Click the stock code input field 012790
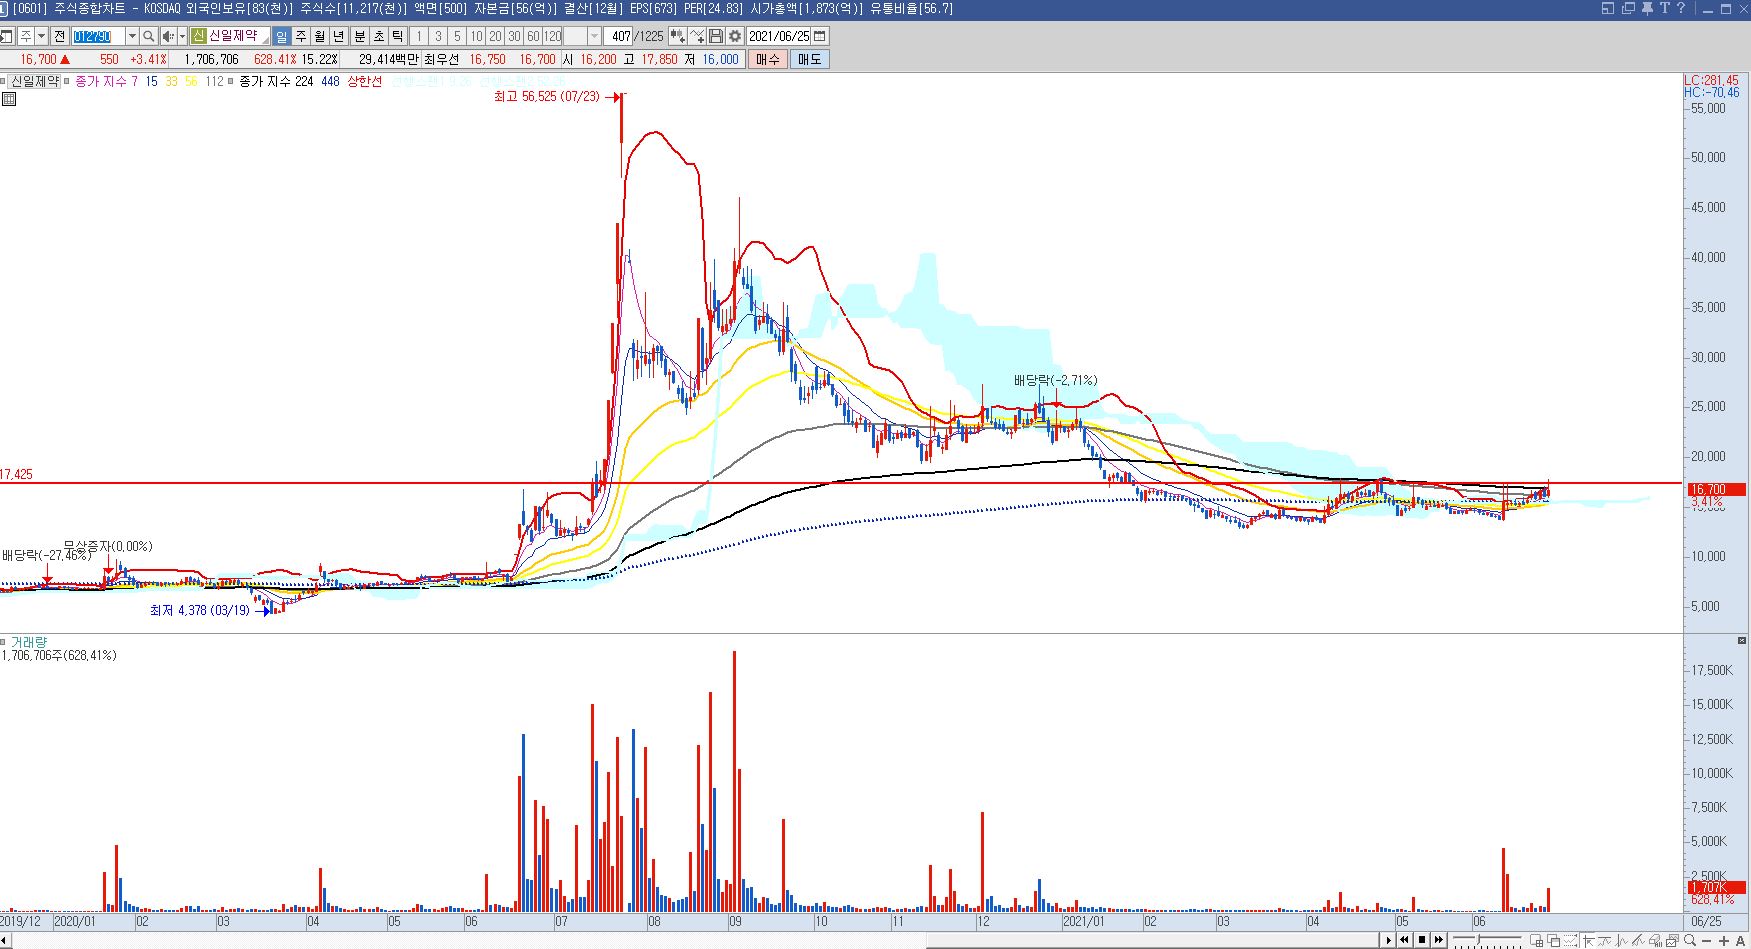Image resolution: width=1751 pixels, height=949 pixels. click(x=98, y=36)
